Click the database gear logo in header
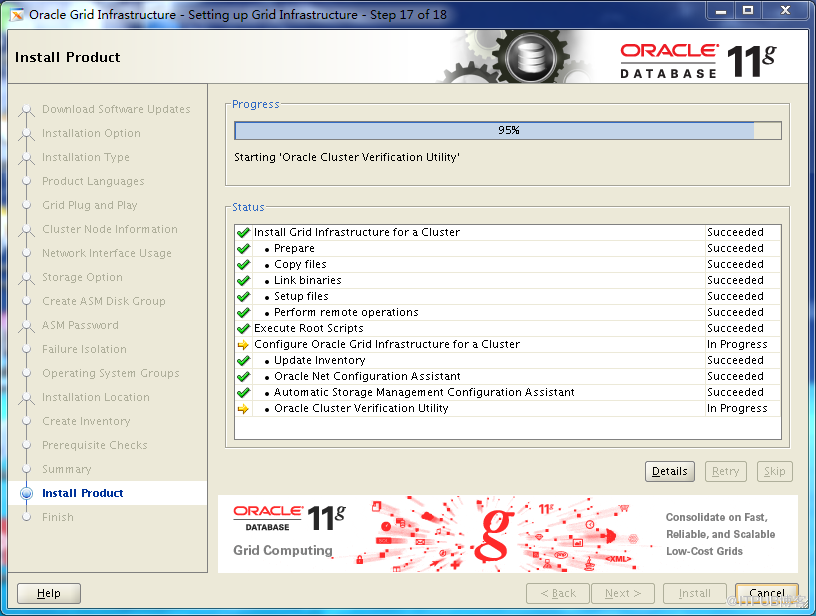The height and width of the screenshot is (616, 816). pyautogui.click(x=530, y=57)
